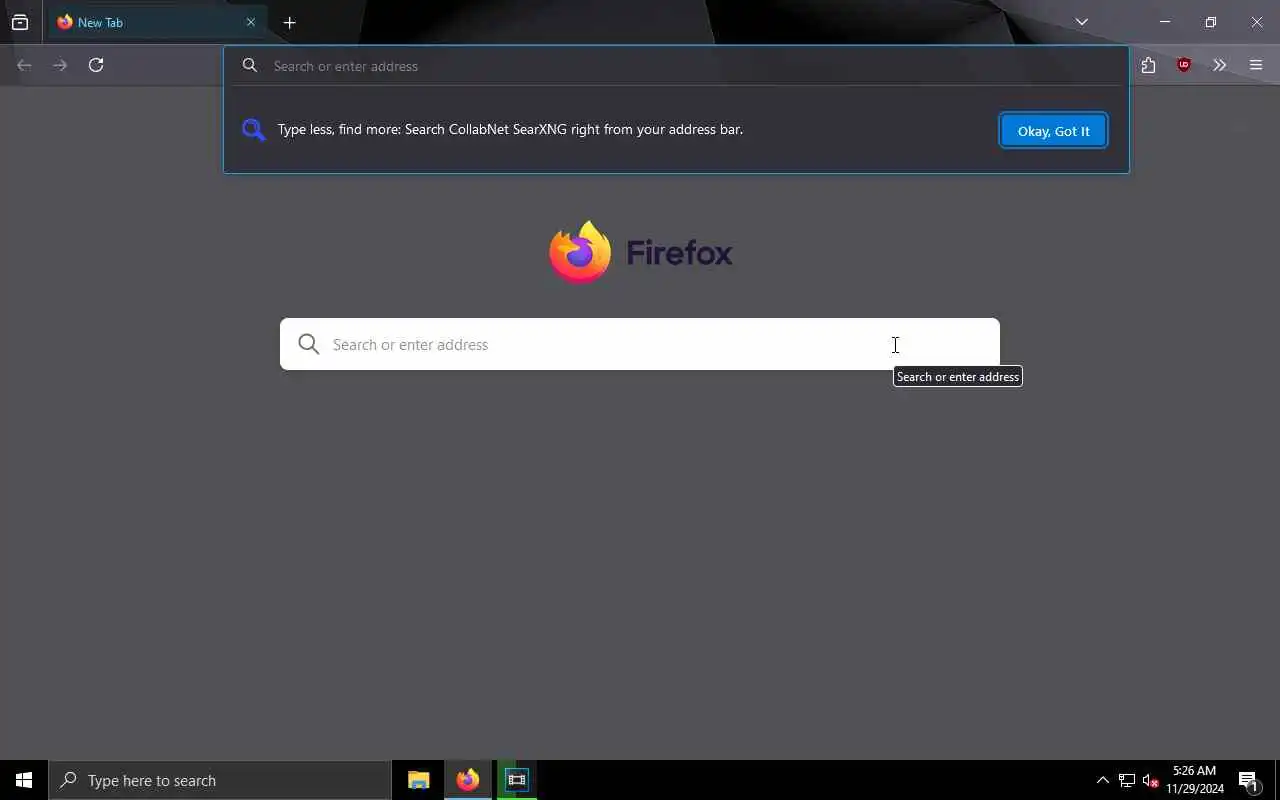Screen dimensions: 1280x800
Task: Open the terminal app on the taskbar
Action: (517, 780)
